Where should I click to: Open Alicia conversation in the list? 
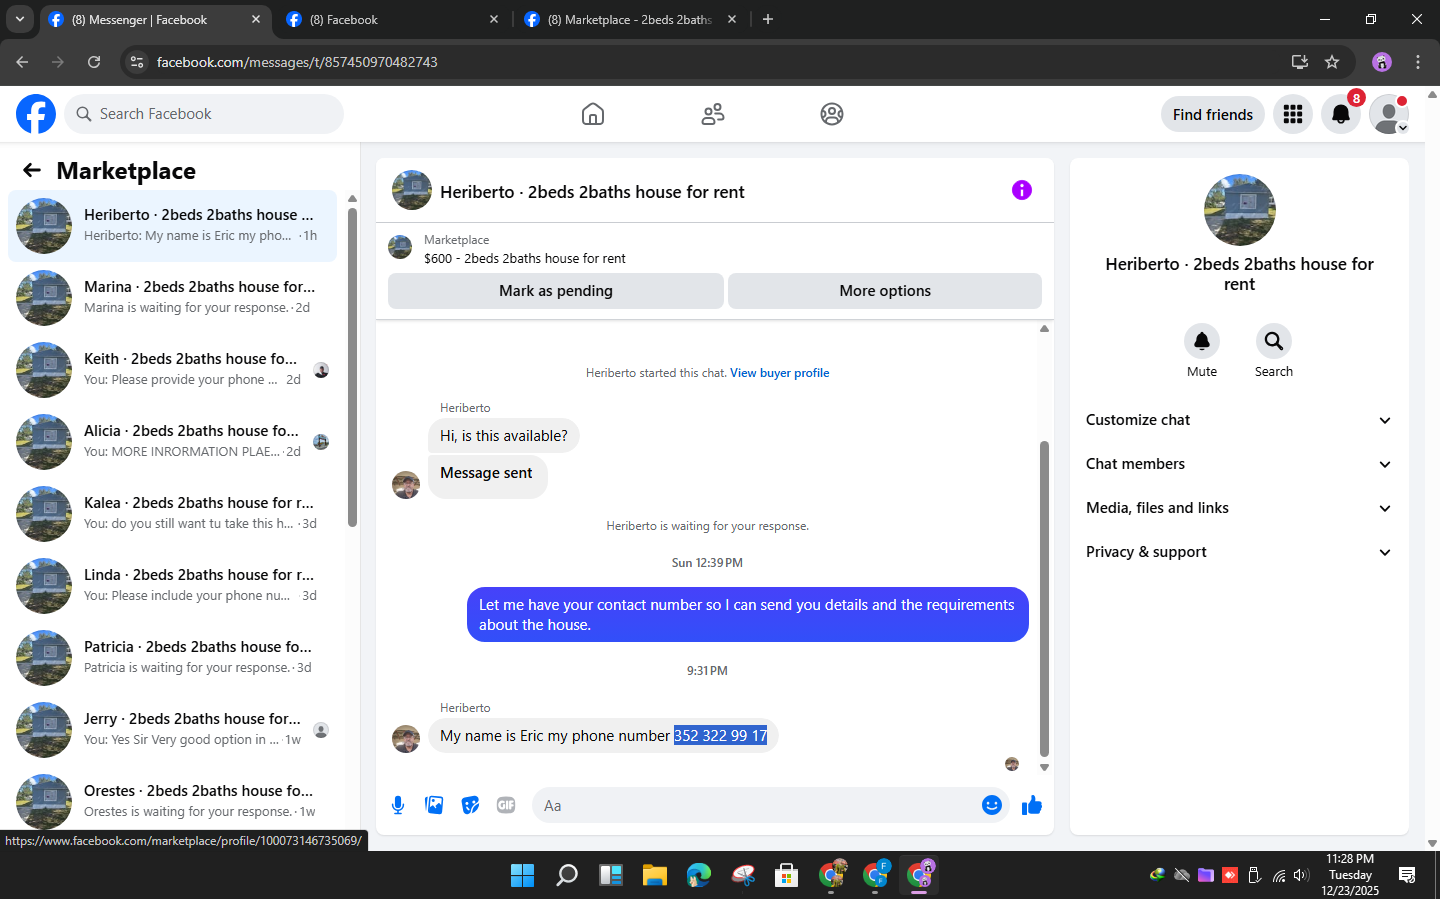(172, 442)
